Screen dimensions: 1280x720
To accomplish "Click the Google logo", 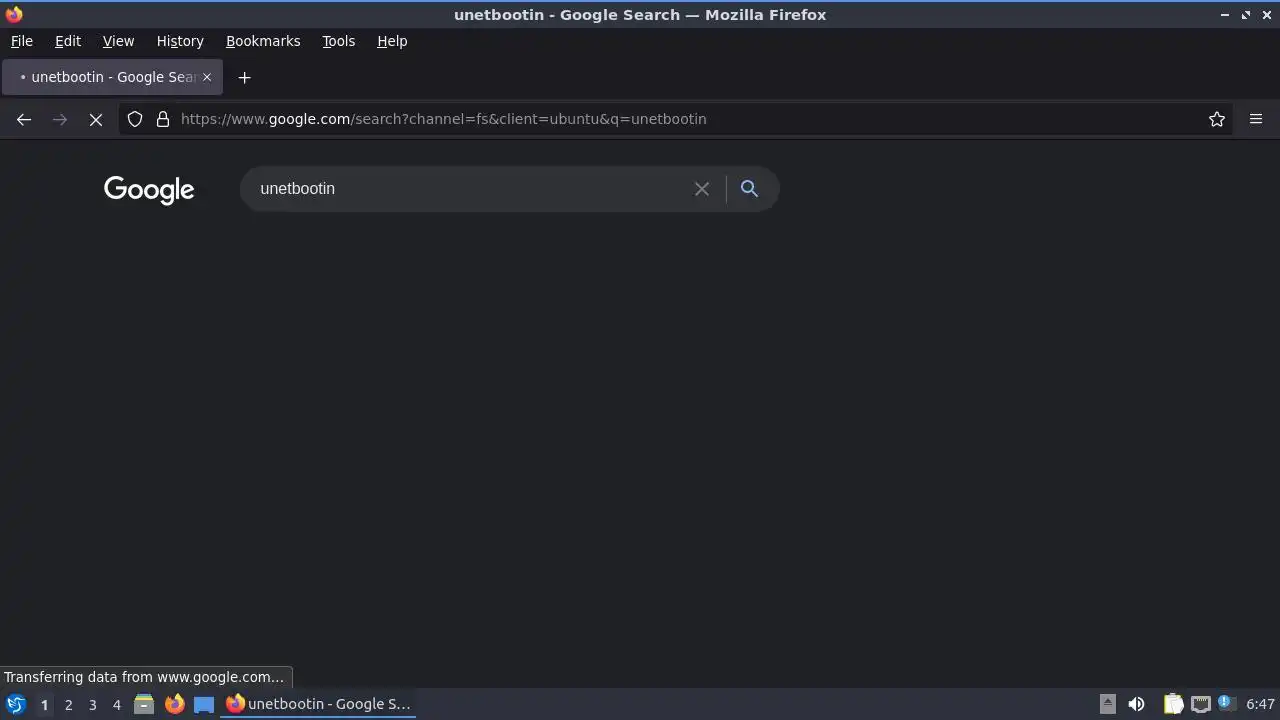I will pyautogui.click(x=149, y=190).
